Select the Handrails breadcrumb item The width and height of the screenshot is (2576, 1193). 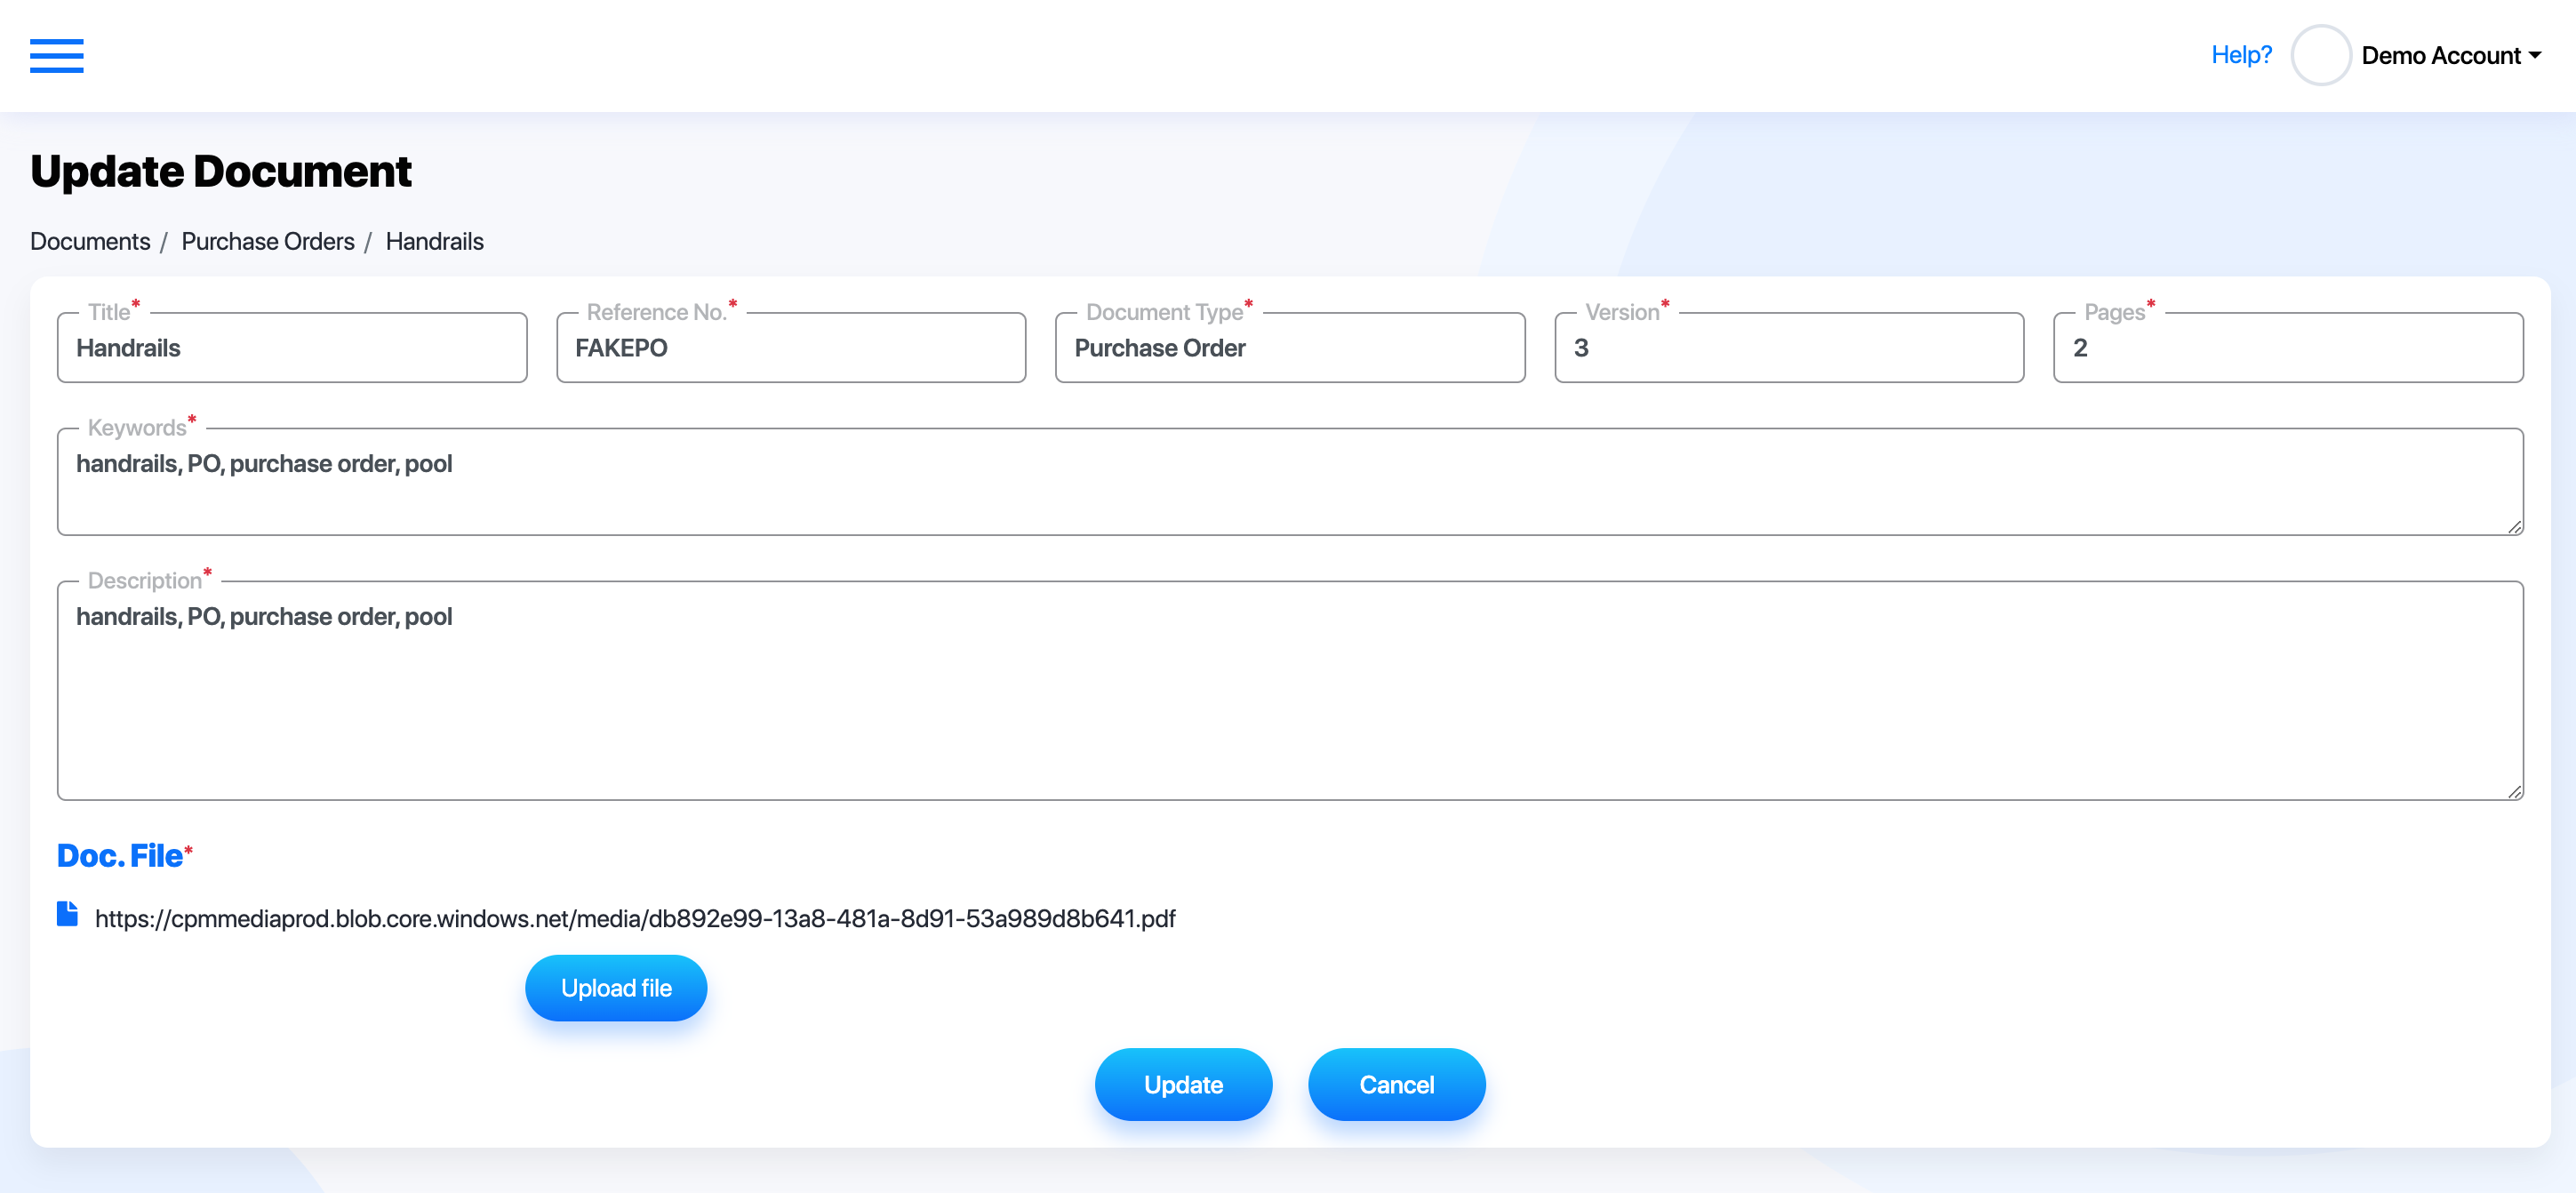click(x=434, y=242)
